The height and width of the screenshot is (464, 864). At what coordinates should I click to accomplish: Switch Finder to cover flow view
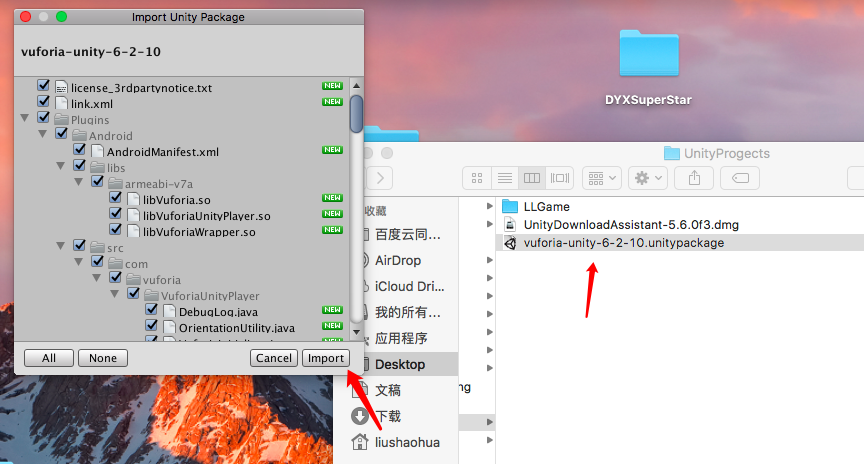point(560,178)
